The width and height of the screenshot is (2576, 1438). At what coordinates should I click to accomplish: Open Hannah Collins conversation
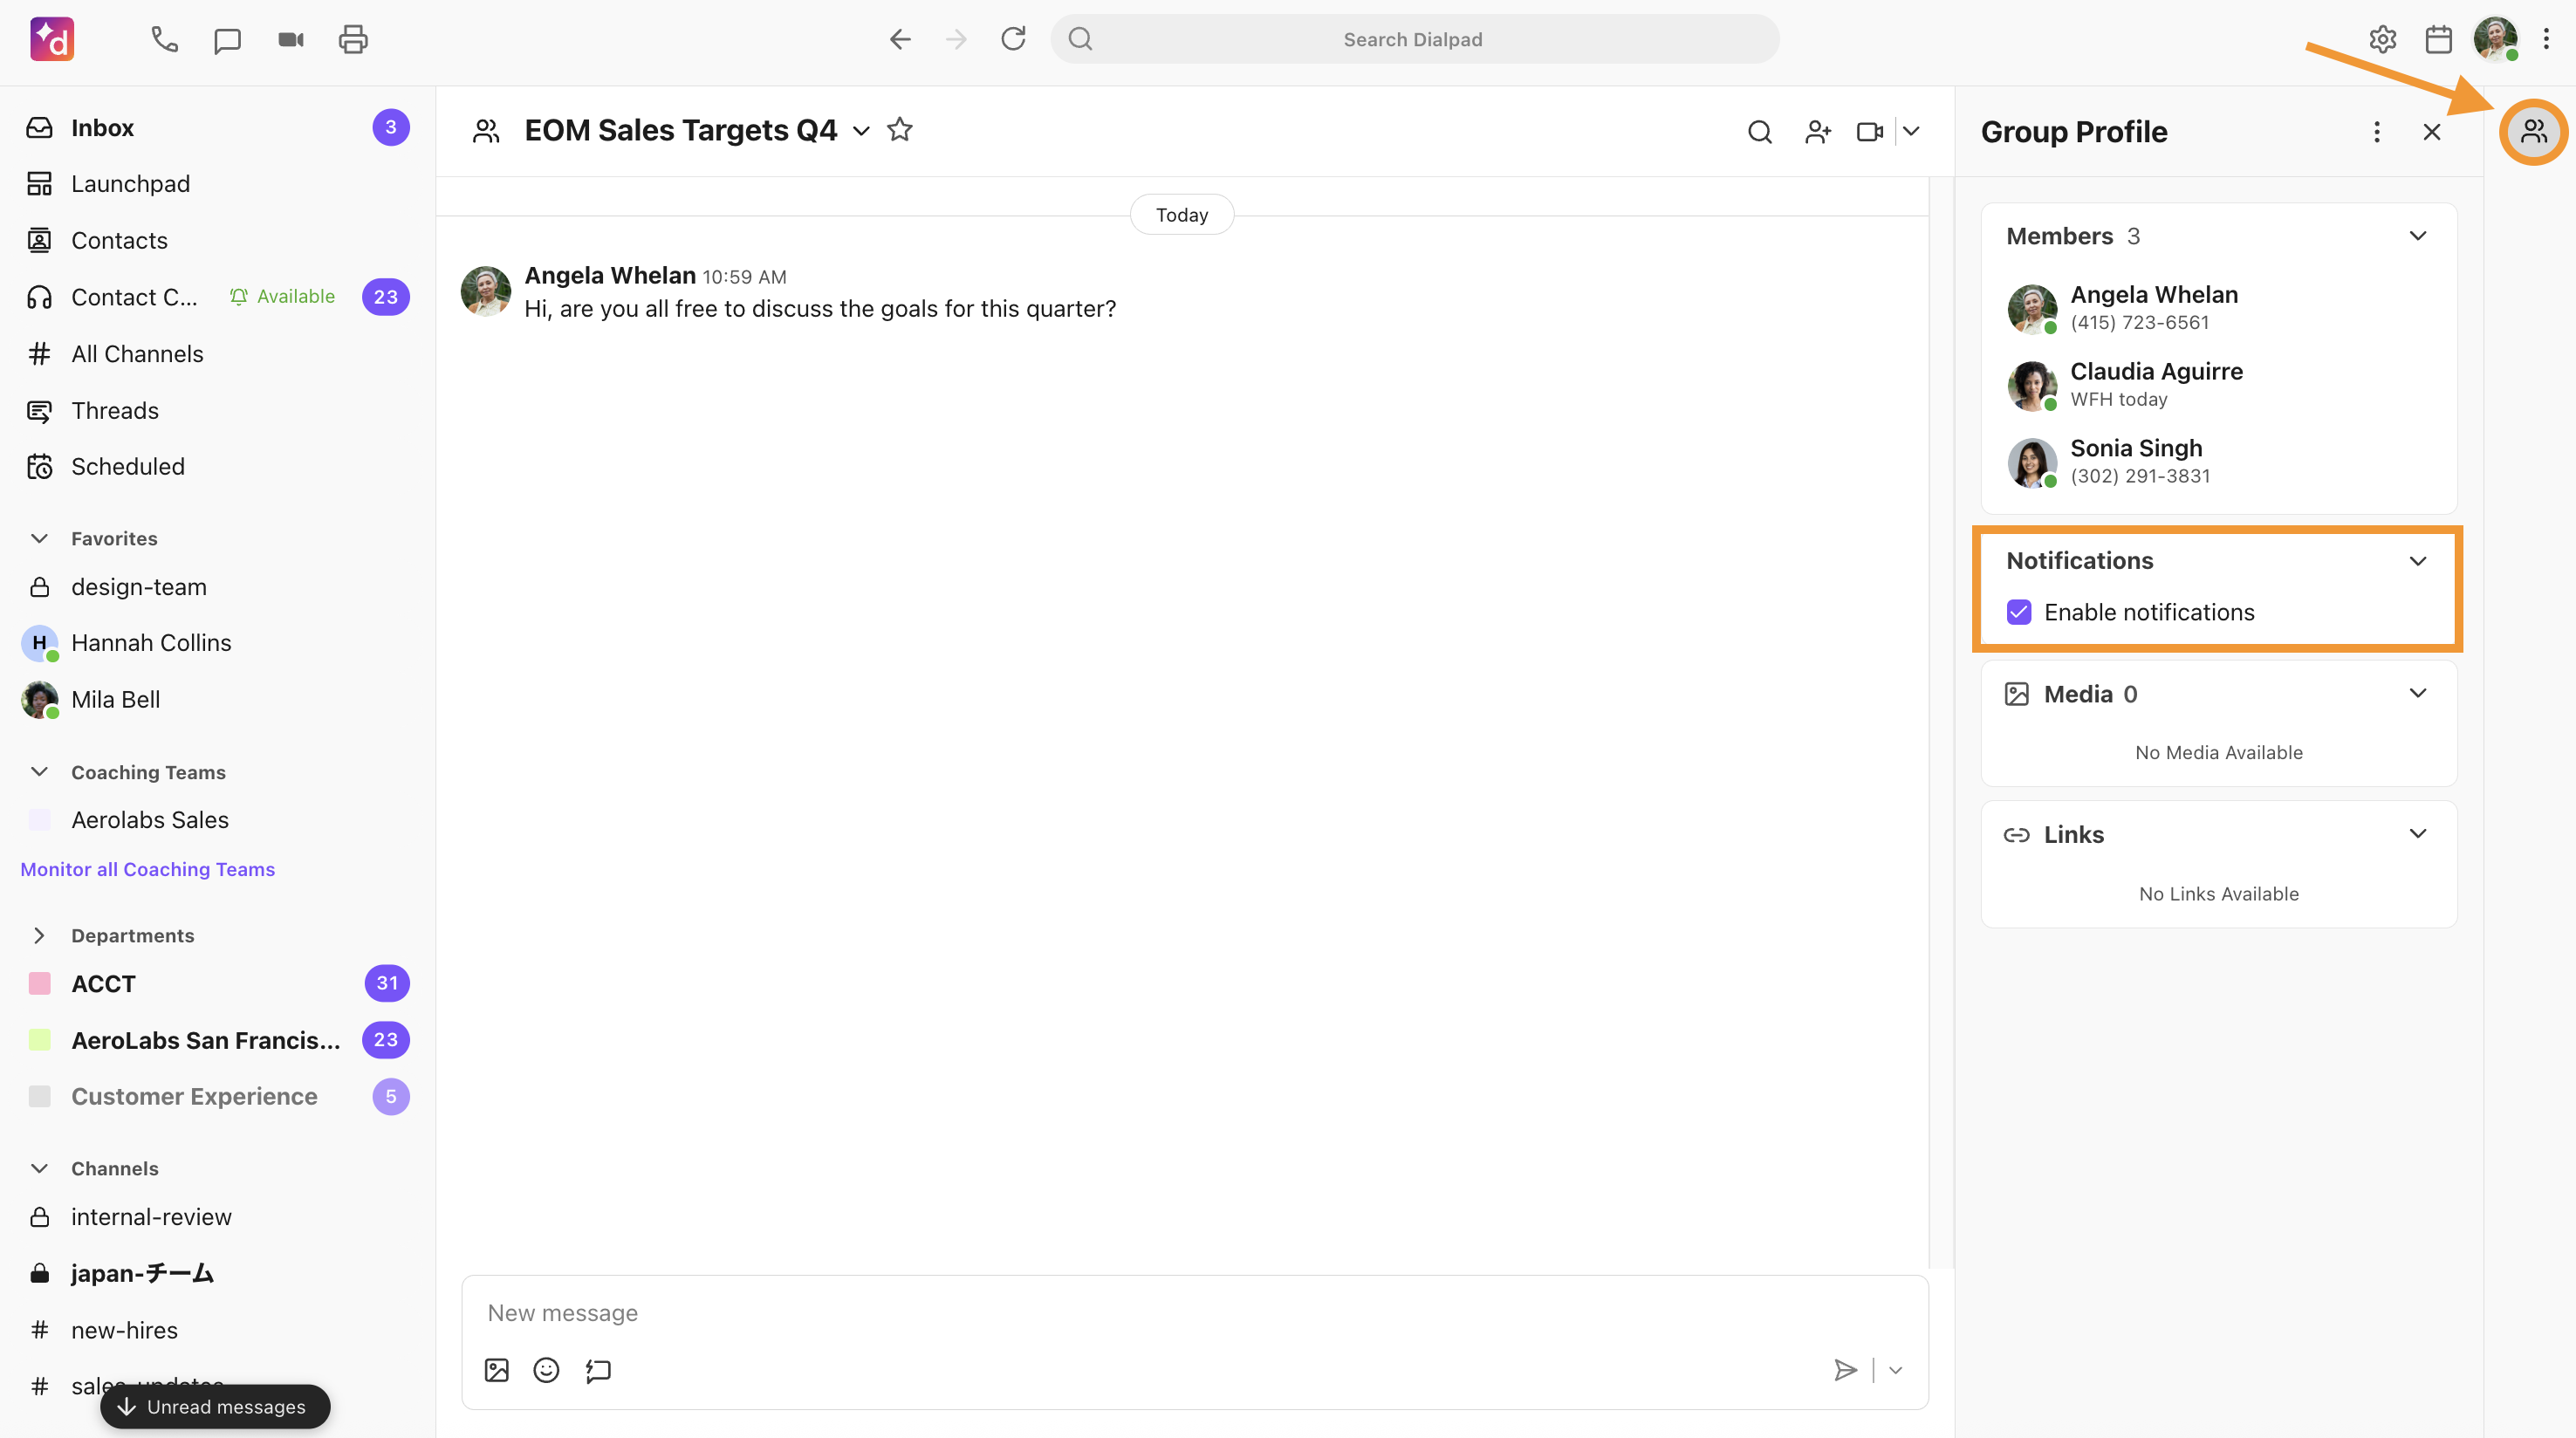click(217, 643)
